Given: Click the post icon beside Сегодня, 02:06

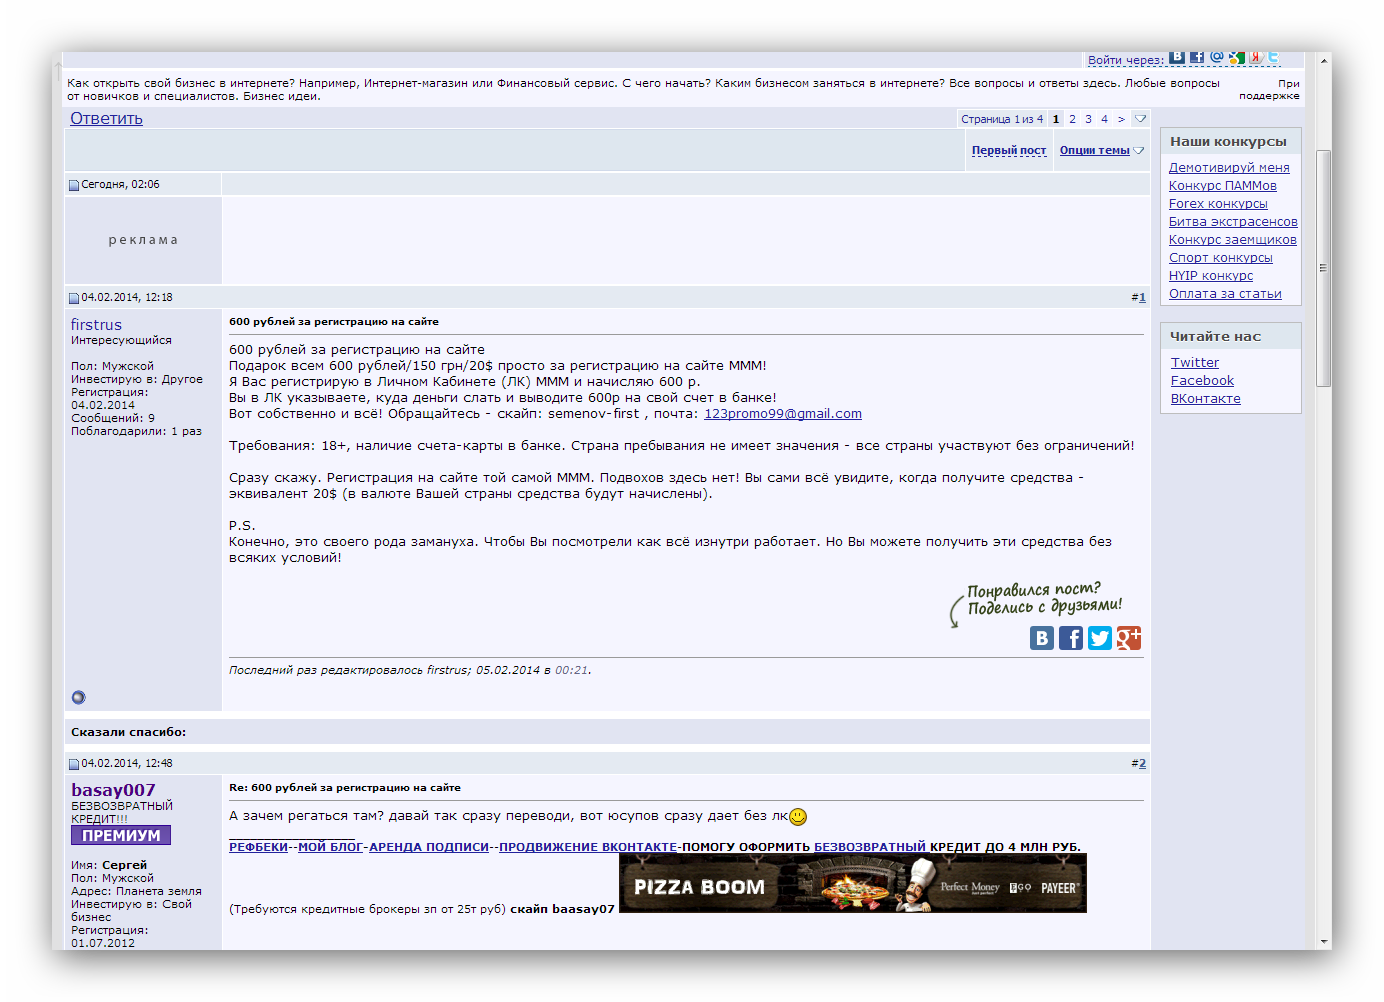Looking at the screenshot, I should 74,185.
